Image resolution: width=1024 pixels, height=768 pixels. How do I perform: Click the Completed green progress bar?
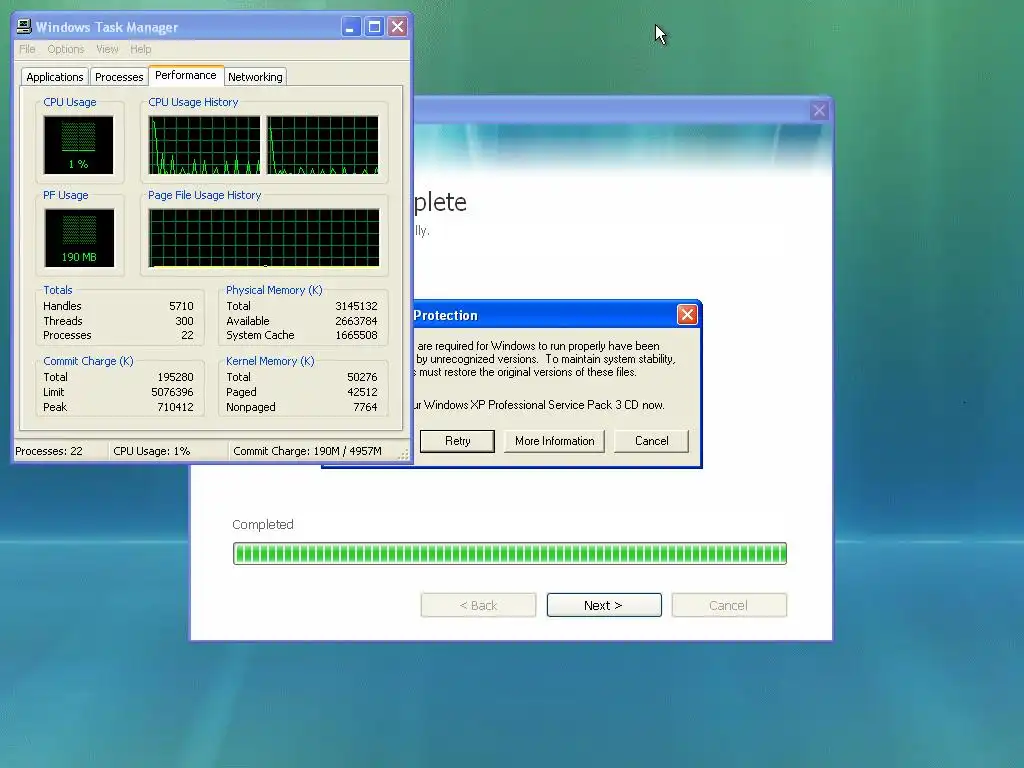509,553
